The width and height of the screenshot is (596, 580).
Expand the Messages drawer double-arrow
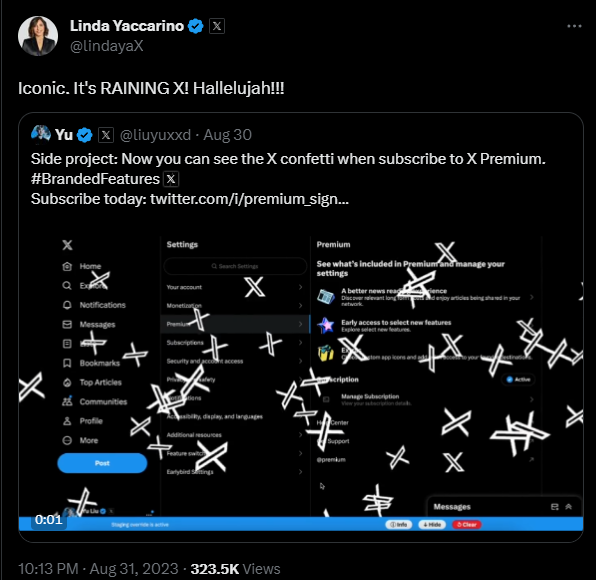point(569,507)
